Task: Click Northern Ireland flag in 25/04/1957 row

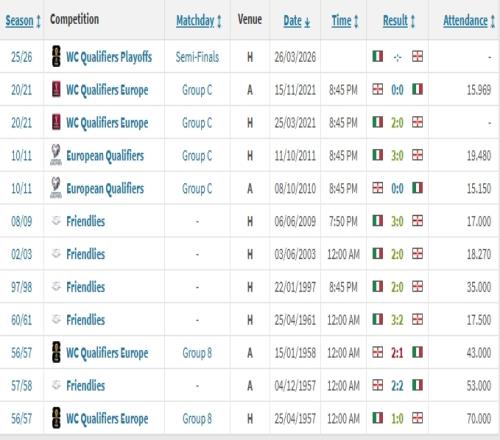Action: 417,417
